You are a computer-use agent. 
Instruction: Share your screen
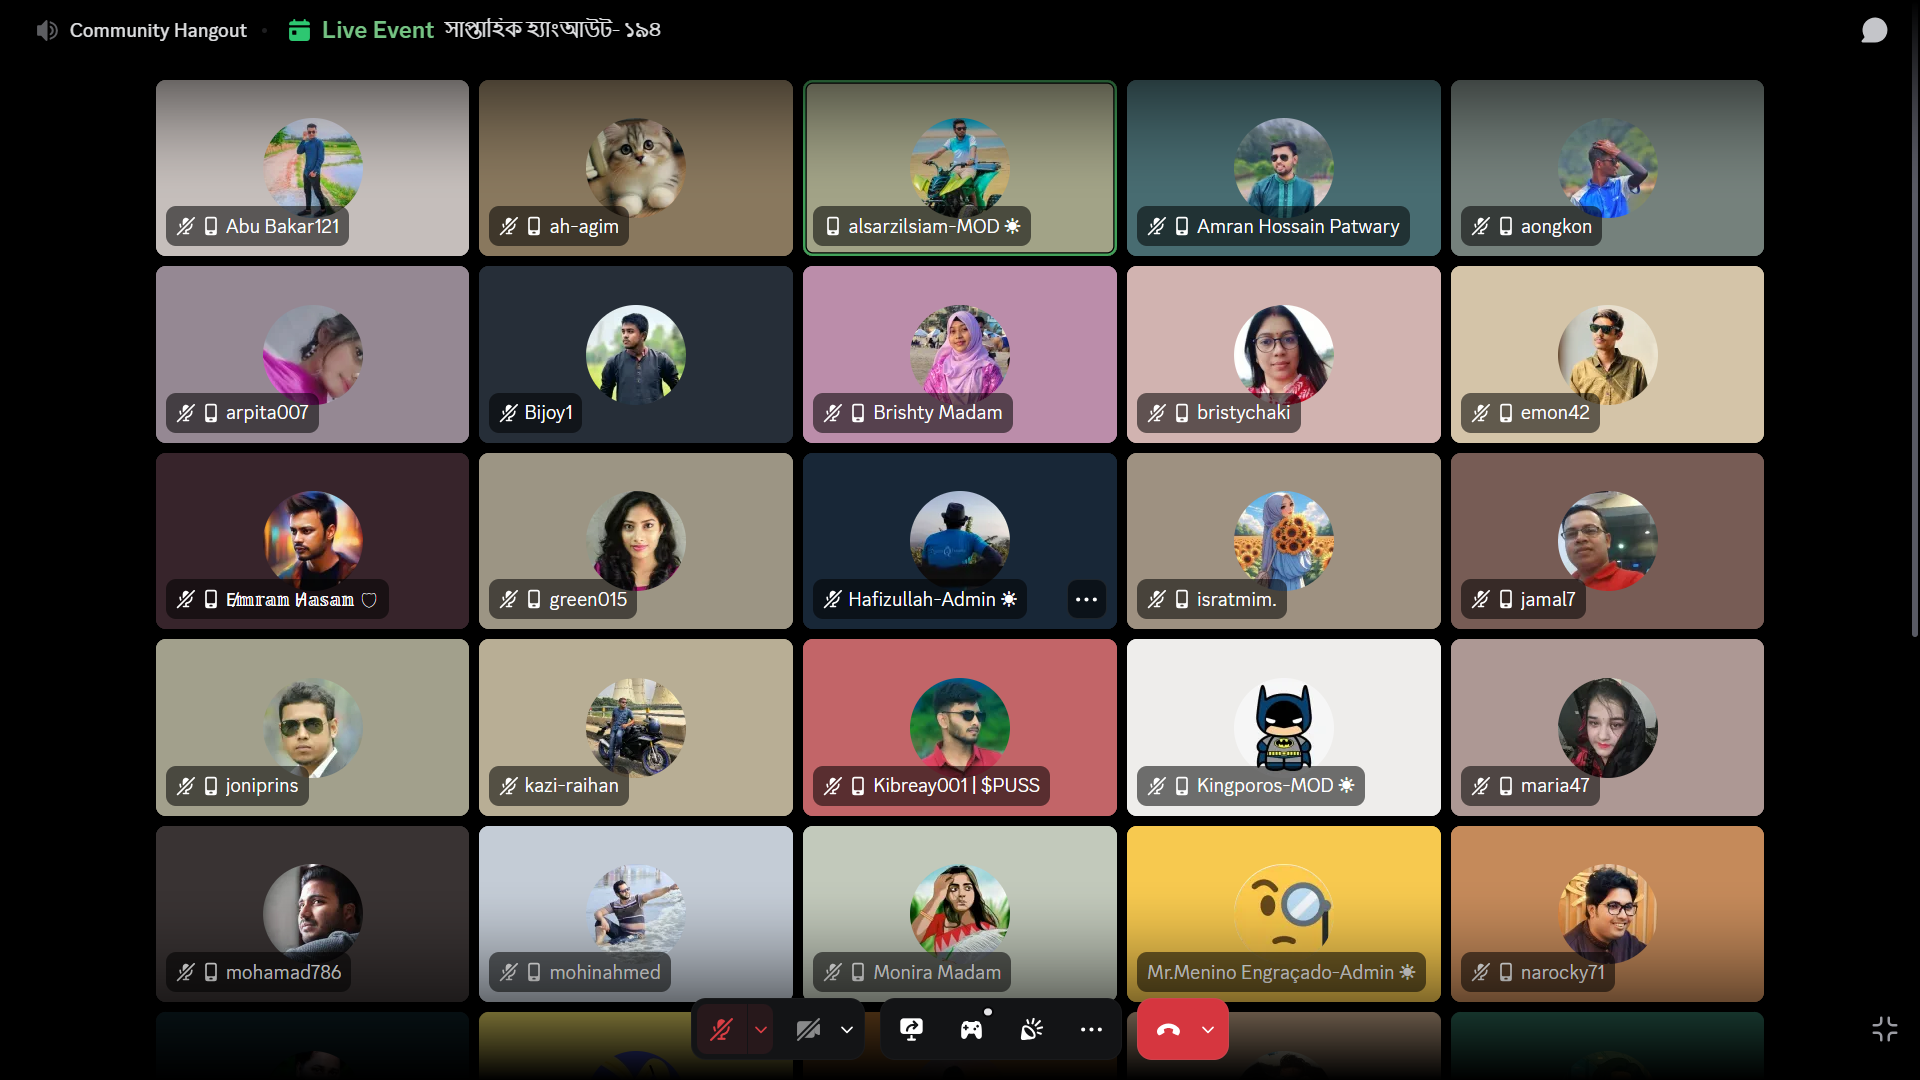click(911, 1029)
